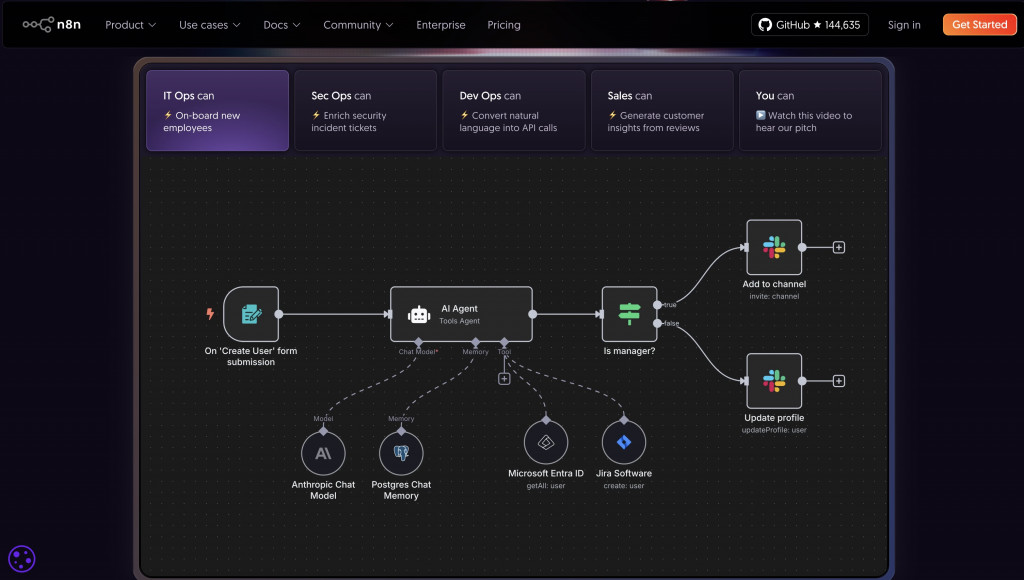Select the AI Agent robot node
Screen dimensions: 1024x580
click(x=461, y=314)
